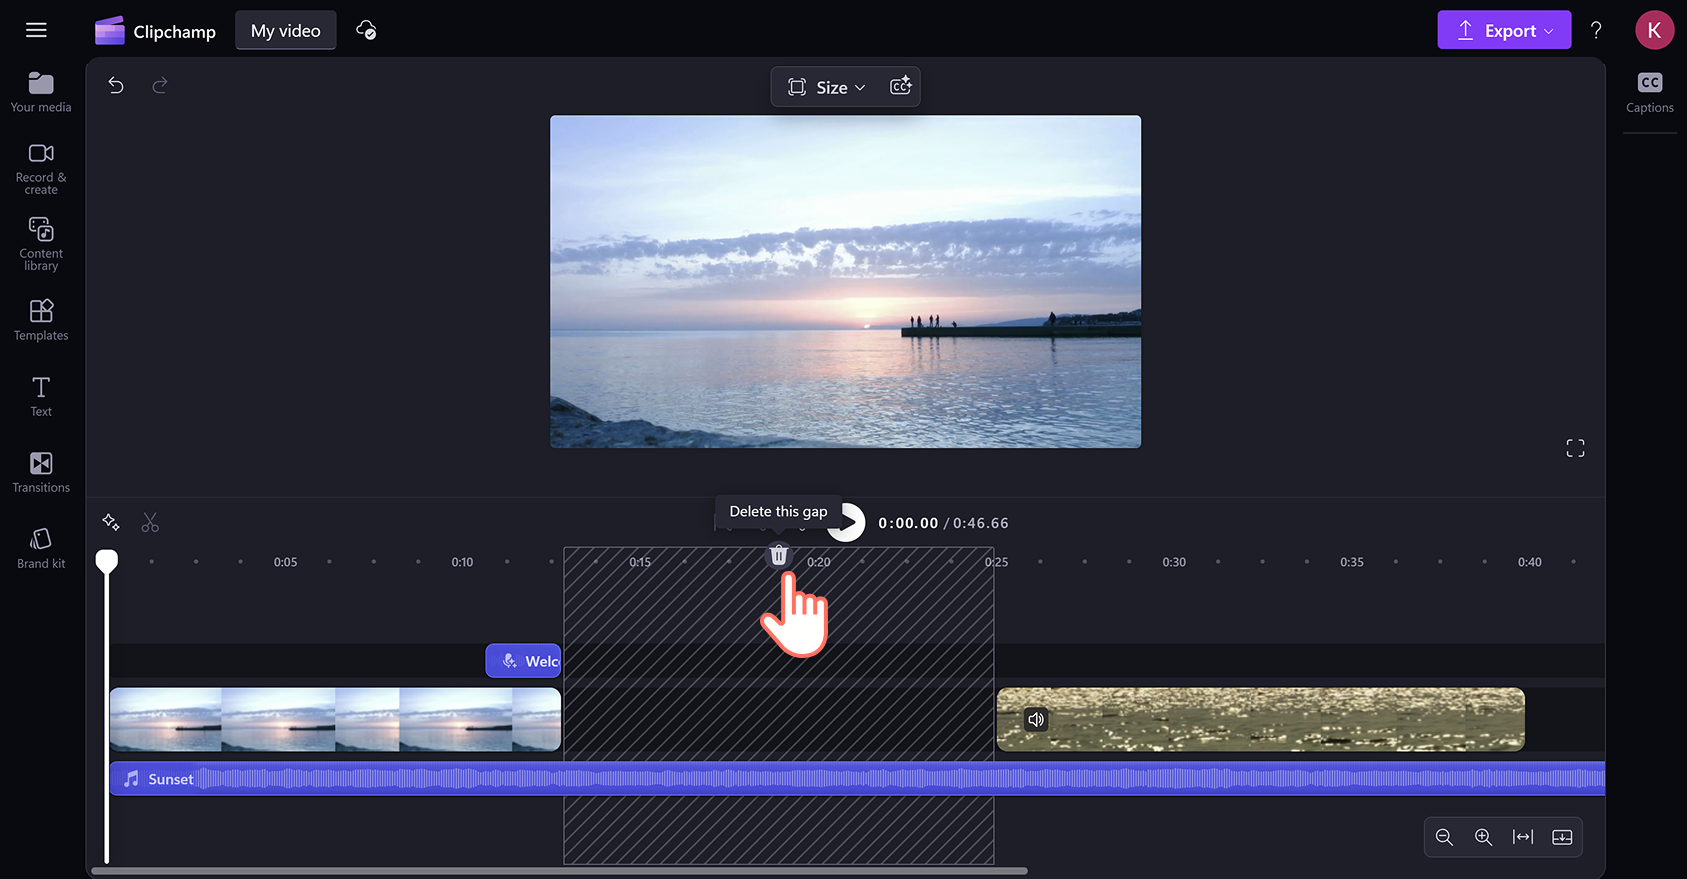This screenshot has height=879, width=1687.
Task: Select the sunset video clip on timeline
Action: [x=335, y=719]
